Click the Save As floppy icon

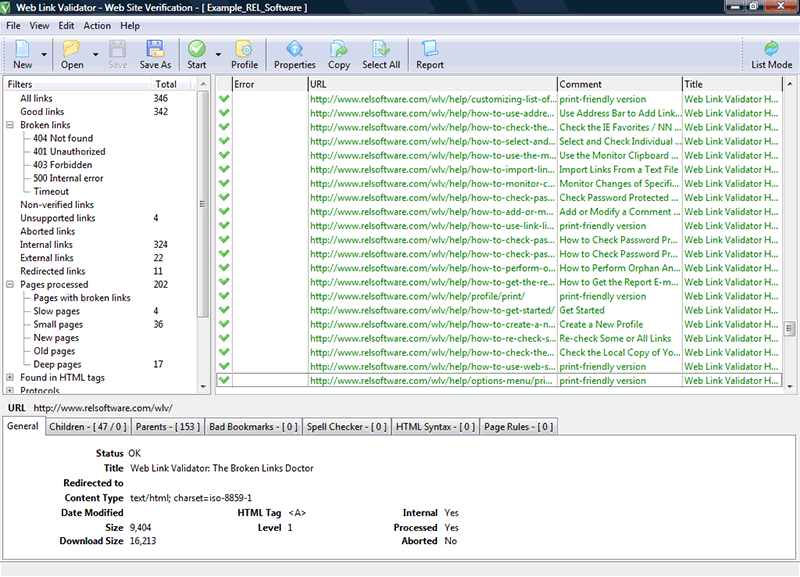click(x=155, y=48)
